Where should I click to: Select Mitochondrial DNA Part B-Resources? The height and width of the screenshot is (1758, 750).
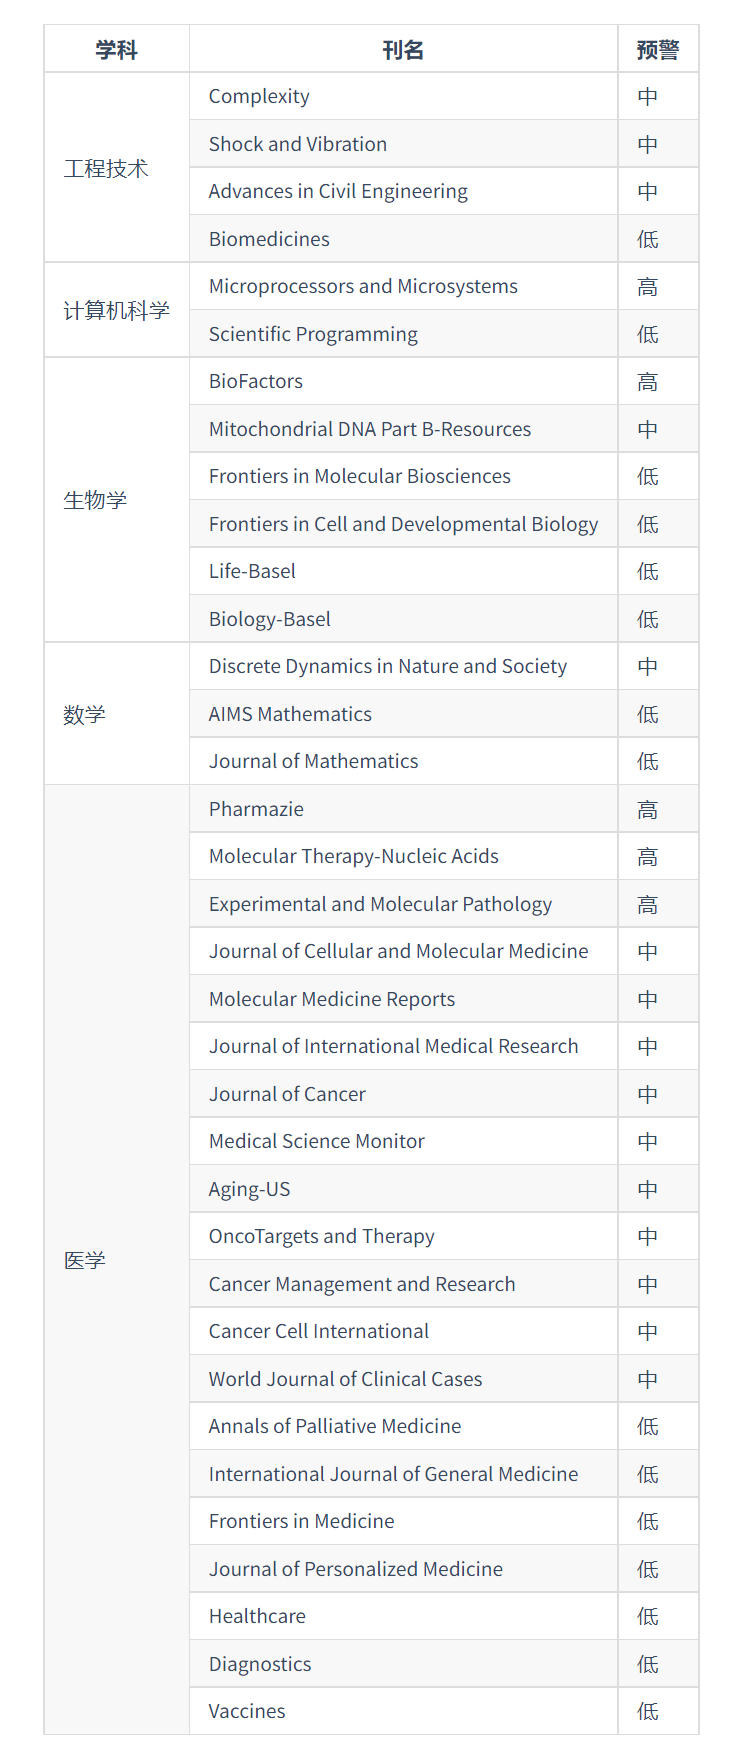(369, 429)
